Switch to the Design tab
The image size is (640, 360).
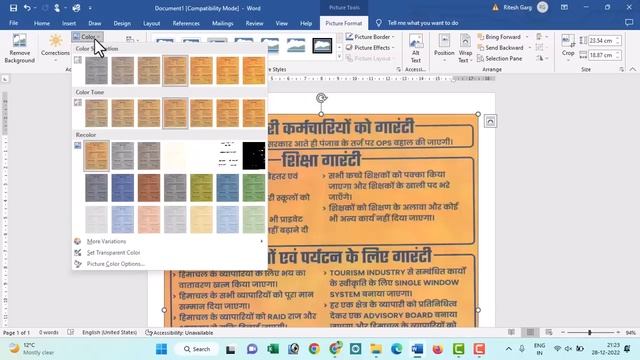tap(122, 23)
